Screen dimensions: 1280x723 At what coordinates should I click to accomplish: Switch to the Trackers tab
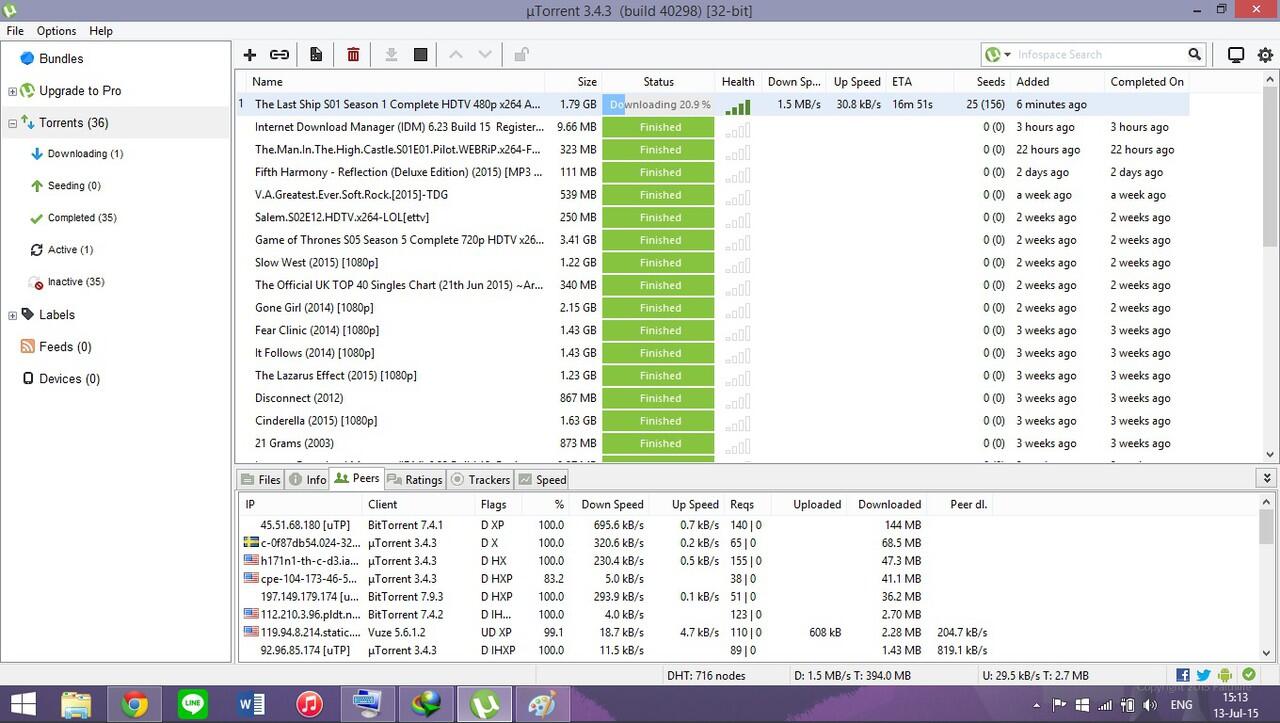click(x=481, y=480)
